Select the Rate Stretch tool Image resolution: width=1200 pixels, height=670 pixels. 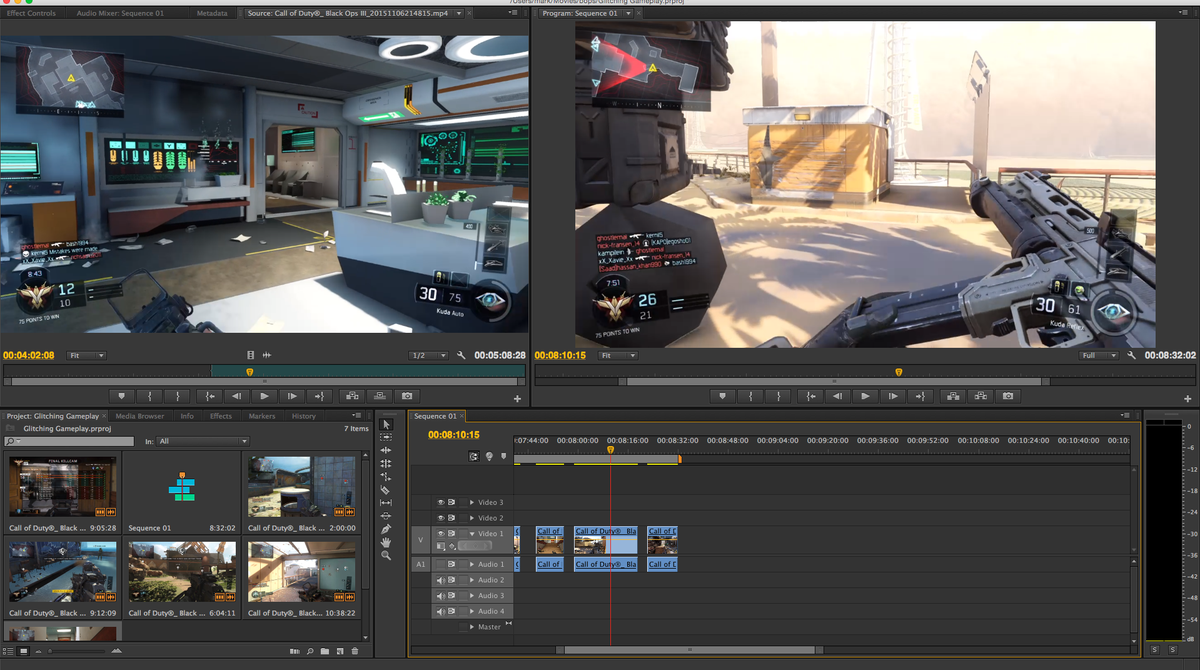click(386, 477)
